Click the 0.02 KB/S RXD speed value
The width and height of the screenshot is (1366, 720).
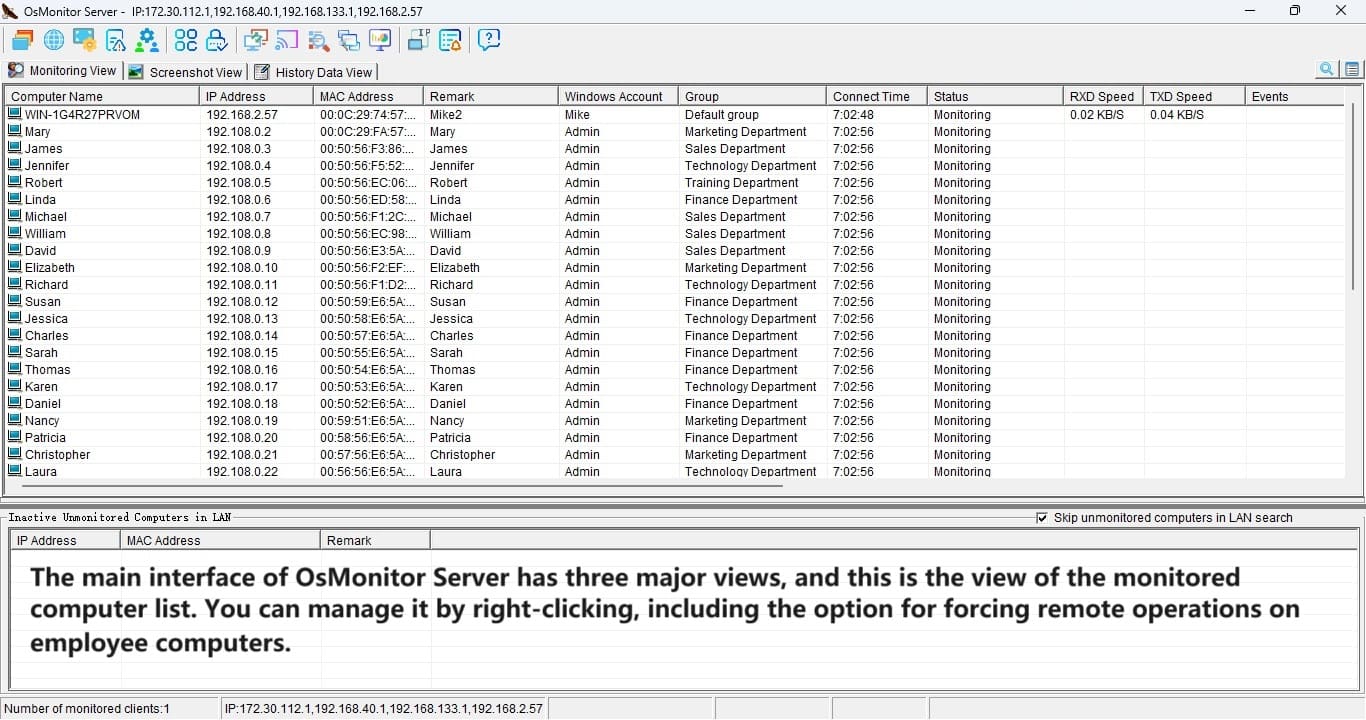click(x=1097, y=114)
